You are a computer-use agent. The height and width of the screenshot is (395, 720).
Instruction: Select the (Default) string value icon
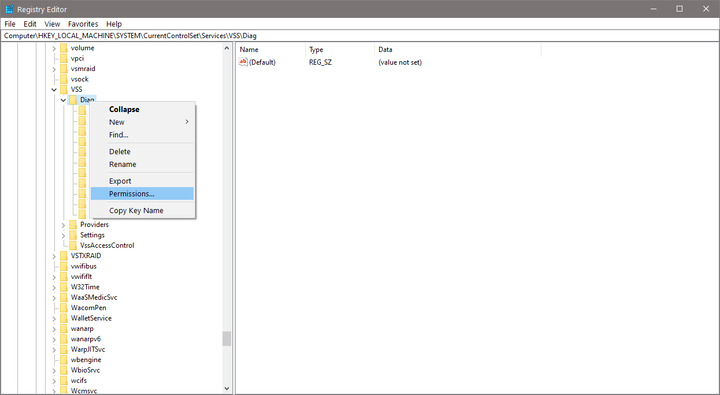point(243,62)
